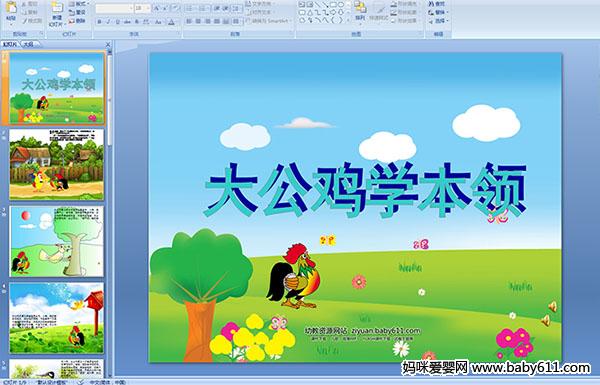Viewport: 600px width, 385px height.
Task: Pick the rectangle shape in the shapes gallery
Action: coord(333,4)
